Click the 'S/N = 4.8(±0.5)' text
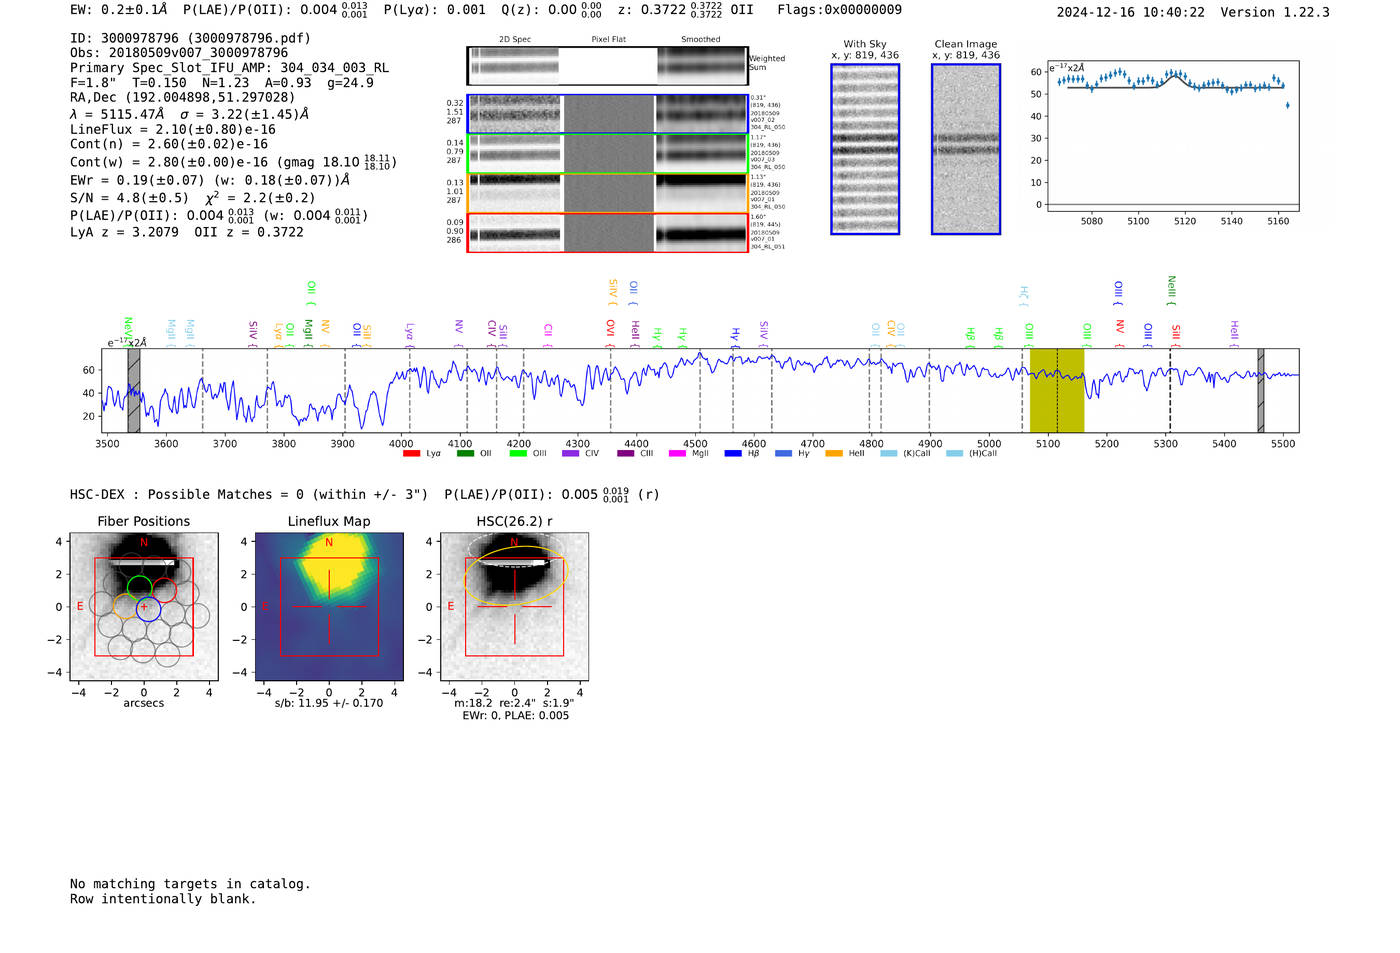 (x=129, y=198)
